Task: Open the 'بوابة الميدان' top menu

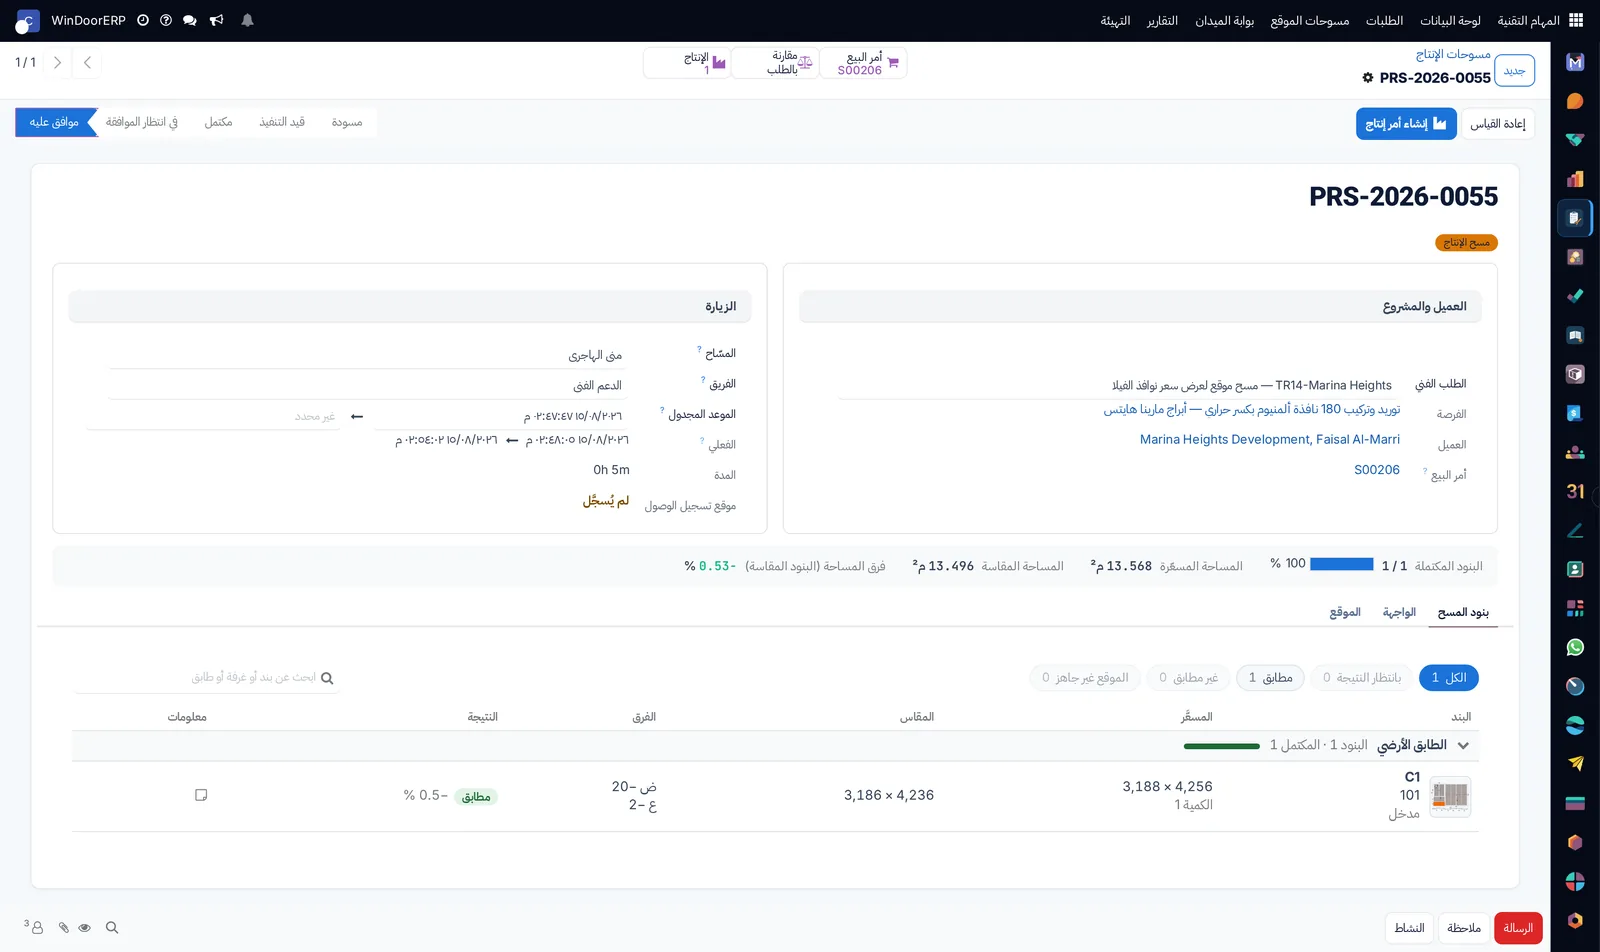Action: pyautogui.click(x=1224, y=20)
